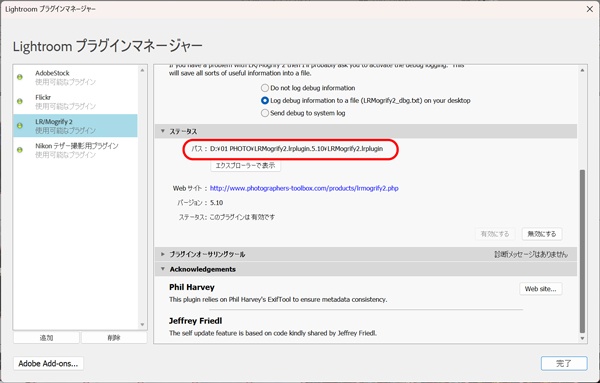Screen dimensions: 600x383
Task: Expand the プラグインオーサリングツール section
Action: click(163, 254)
